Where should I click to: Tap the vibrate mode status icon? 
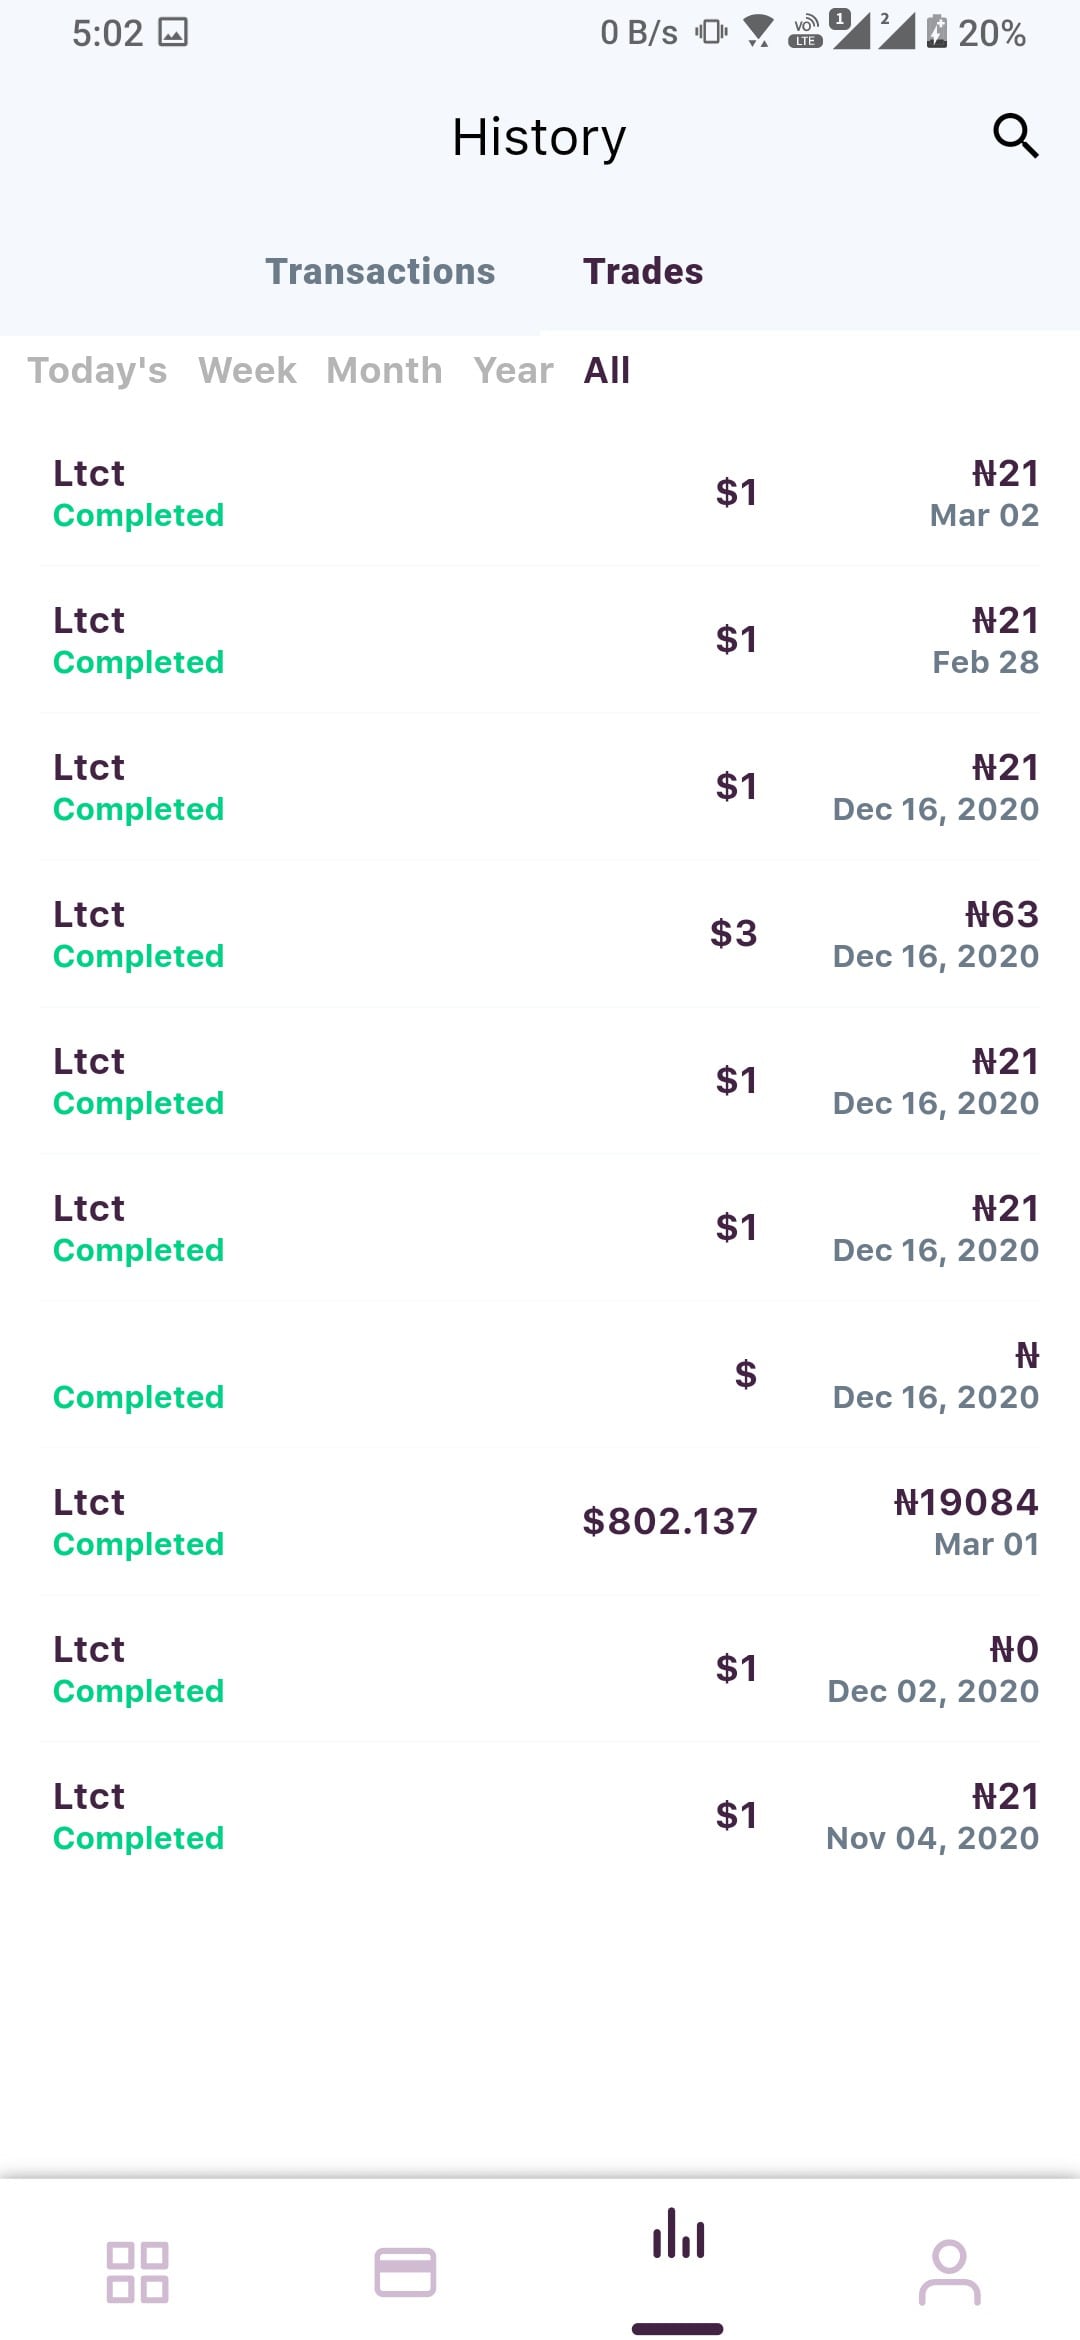[x=711, y=32]
